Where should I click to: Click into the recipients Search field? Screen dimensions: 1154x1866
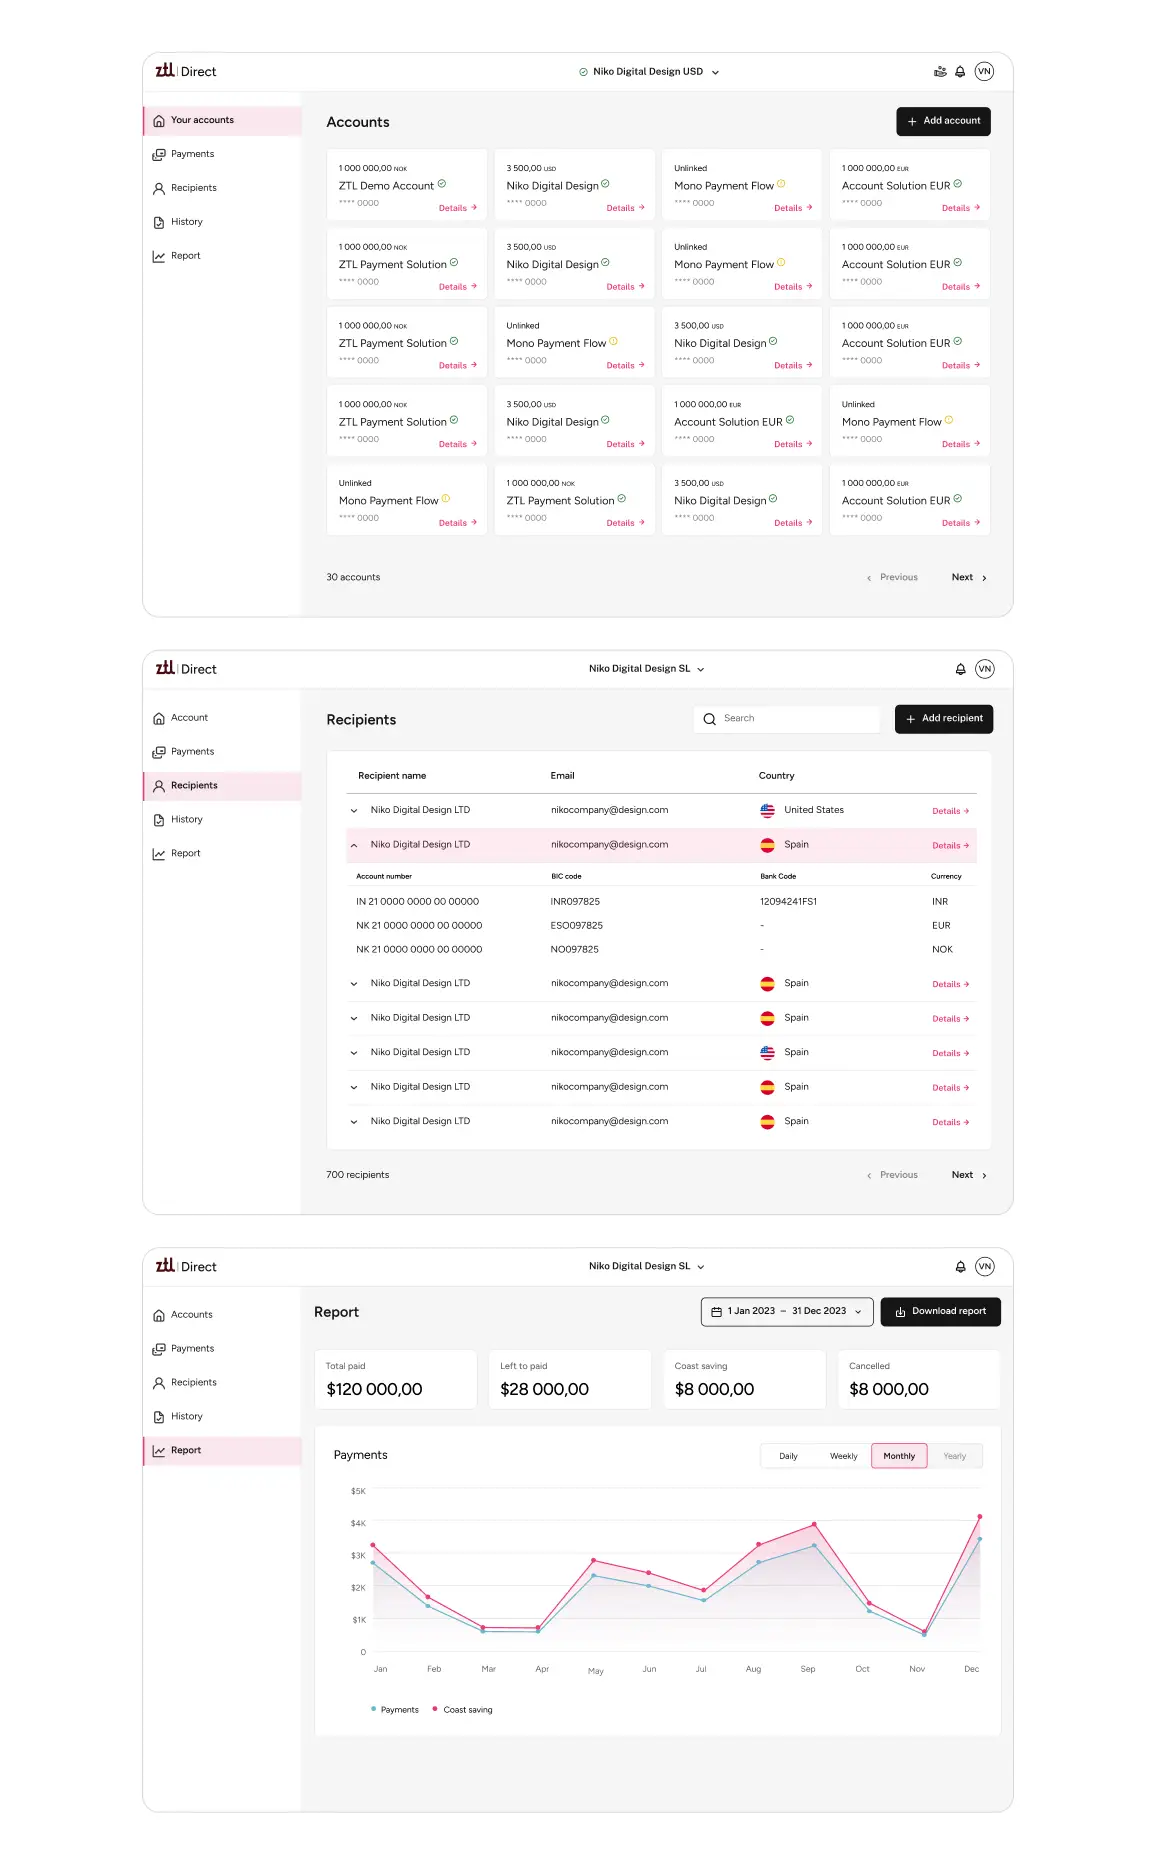795,719
